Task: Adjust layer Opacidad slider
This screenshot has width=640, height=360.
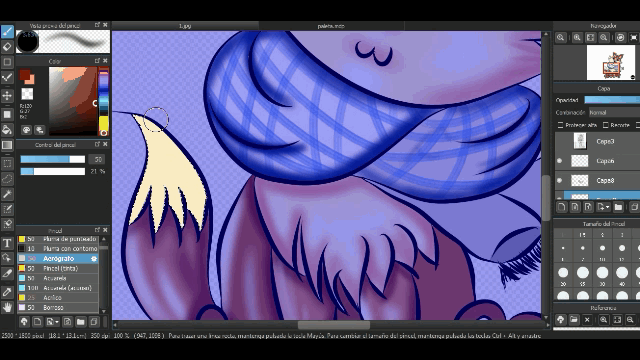Action: pyautogui.click(x=612, y=100)
